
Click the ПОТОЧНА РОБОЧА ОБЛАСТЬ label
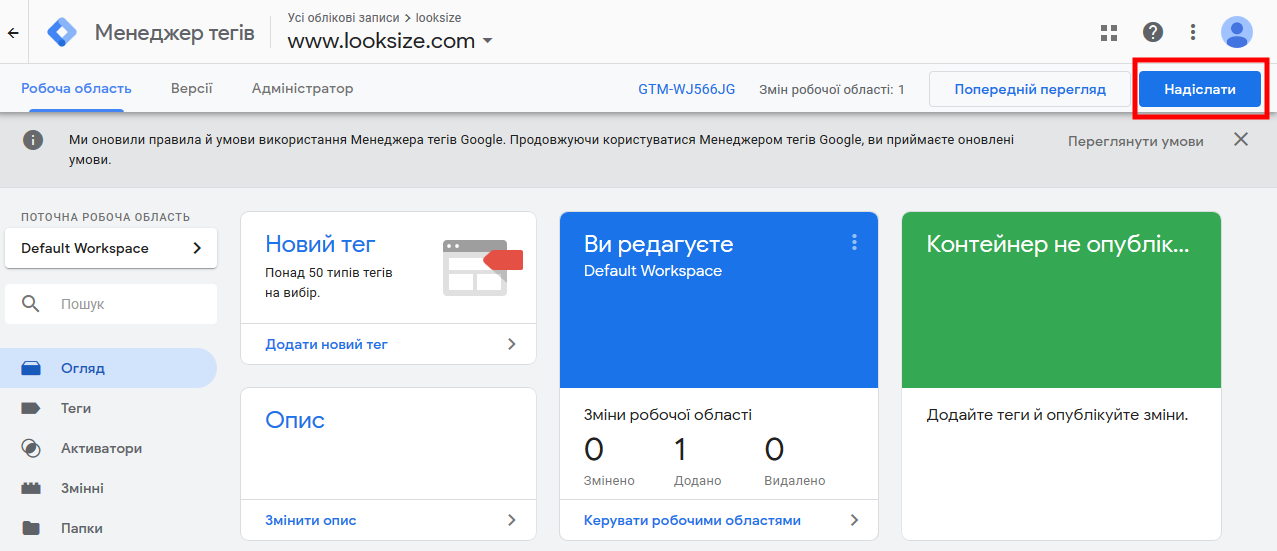click(x=105, y=217)
